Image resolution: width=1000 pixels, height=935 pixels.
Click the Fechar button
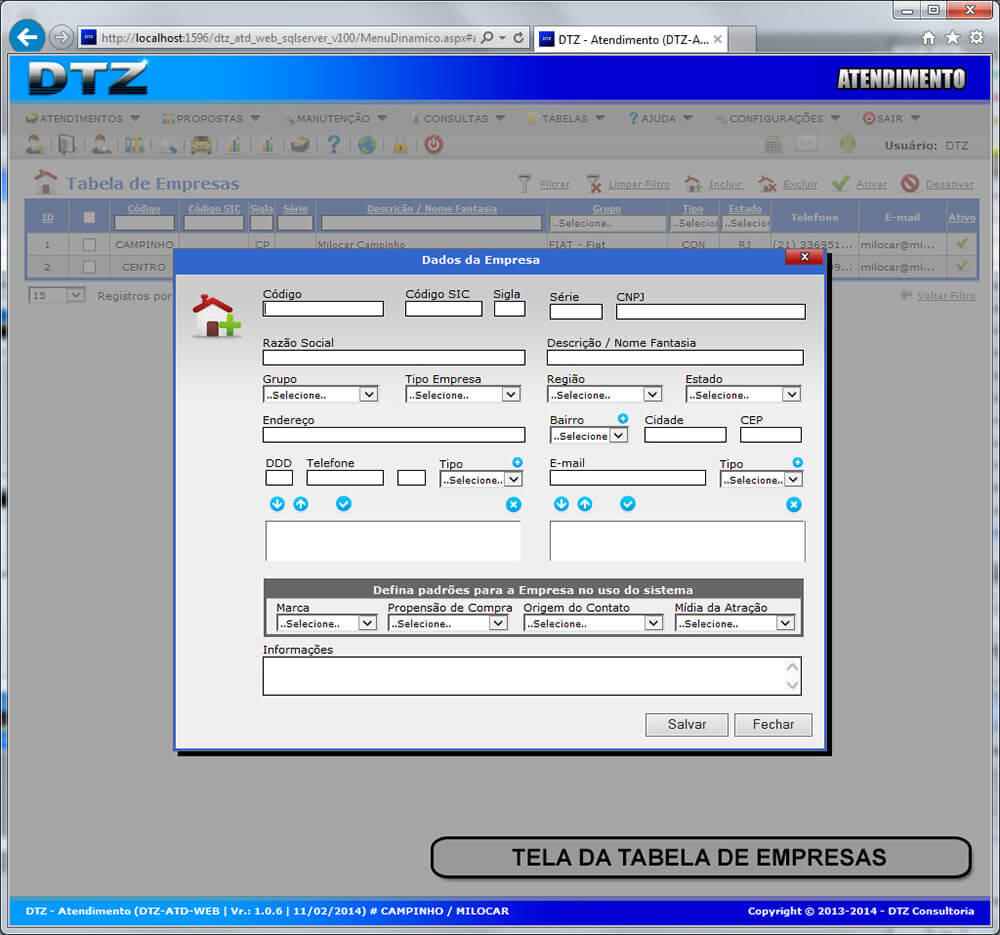(x=773, y=725)
